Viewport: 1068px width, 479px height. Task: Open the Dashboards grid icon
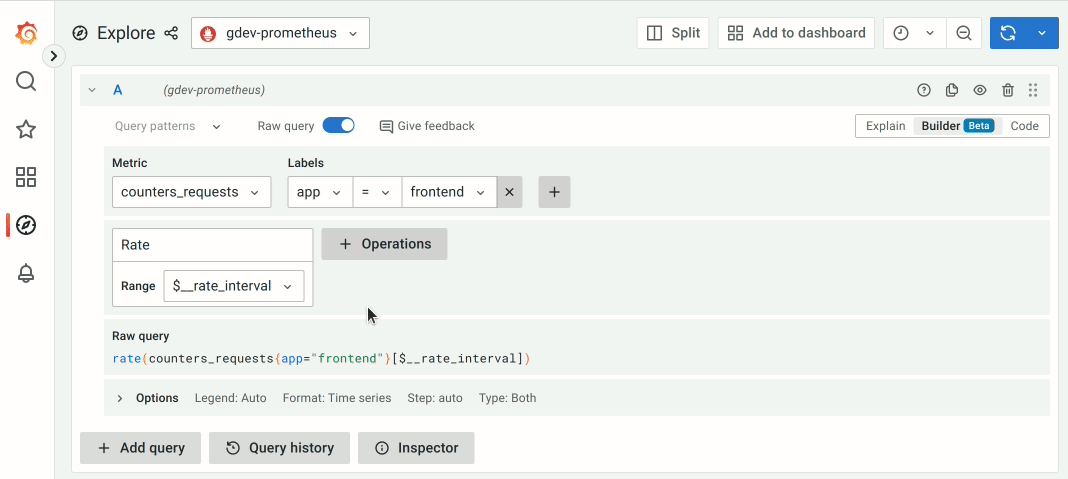pos(27,177)
